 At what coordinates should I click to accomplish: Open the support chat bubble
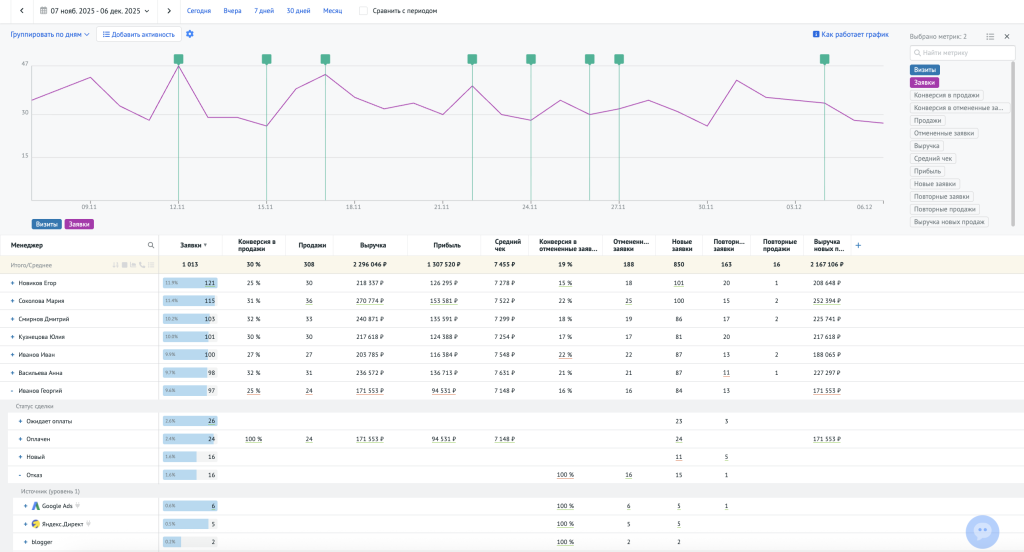coord(982,532)
